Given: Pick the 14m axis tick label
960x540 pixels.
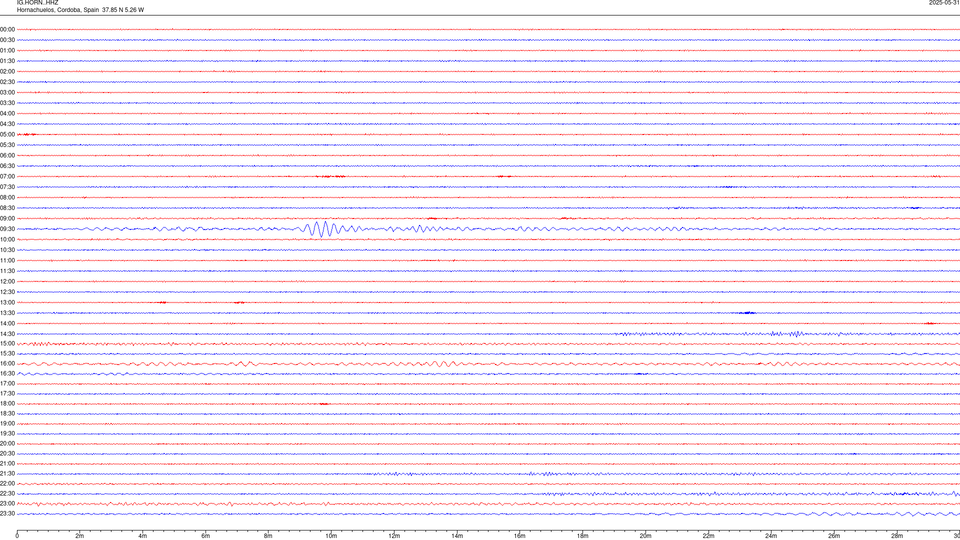Looking at the screenshot, I should point(457,536).
